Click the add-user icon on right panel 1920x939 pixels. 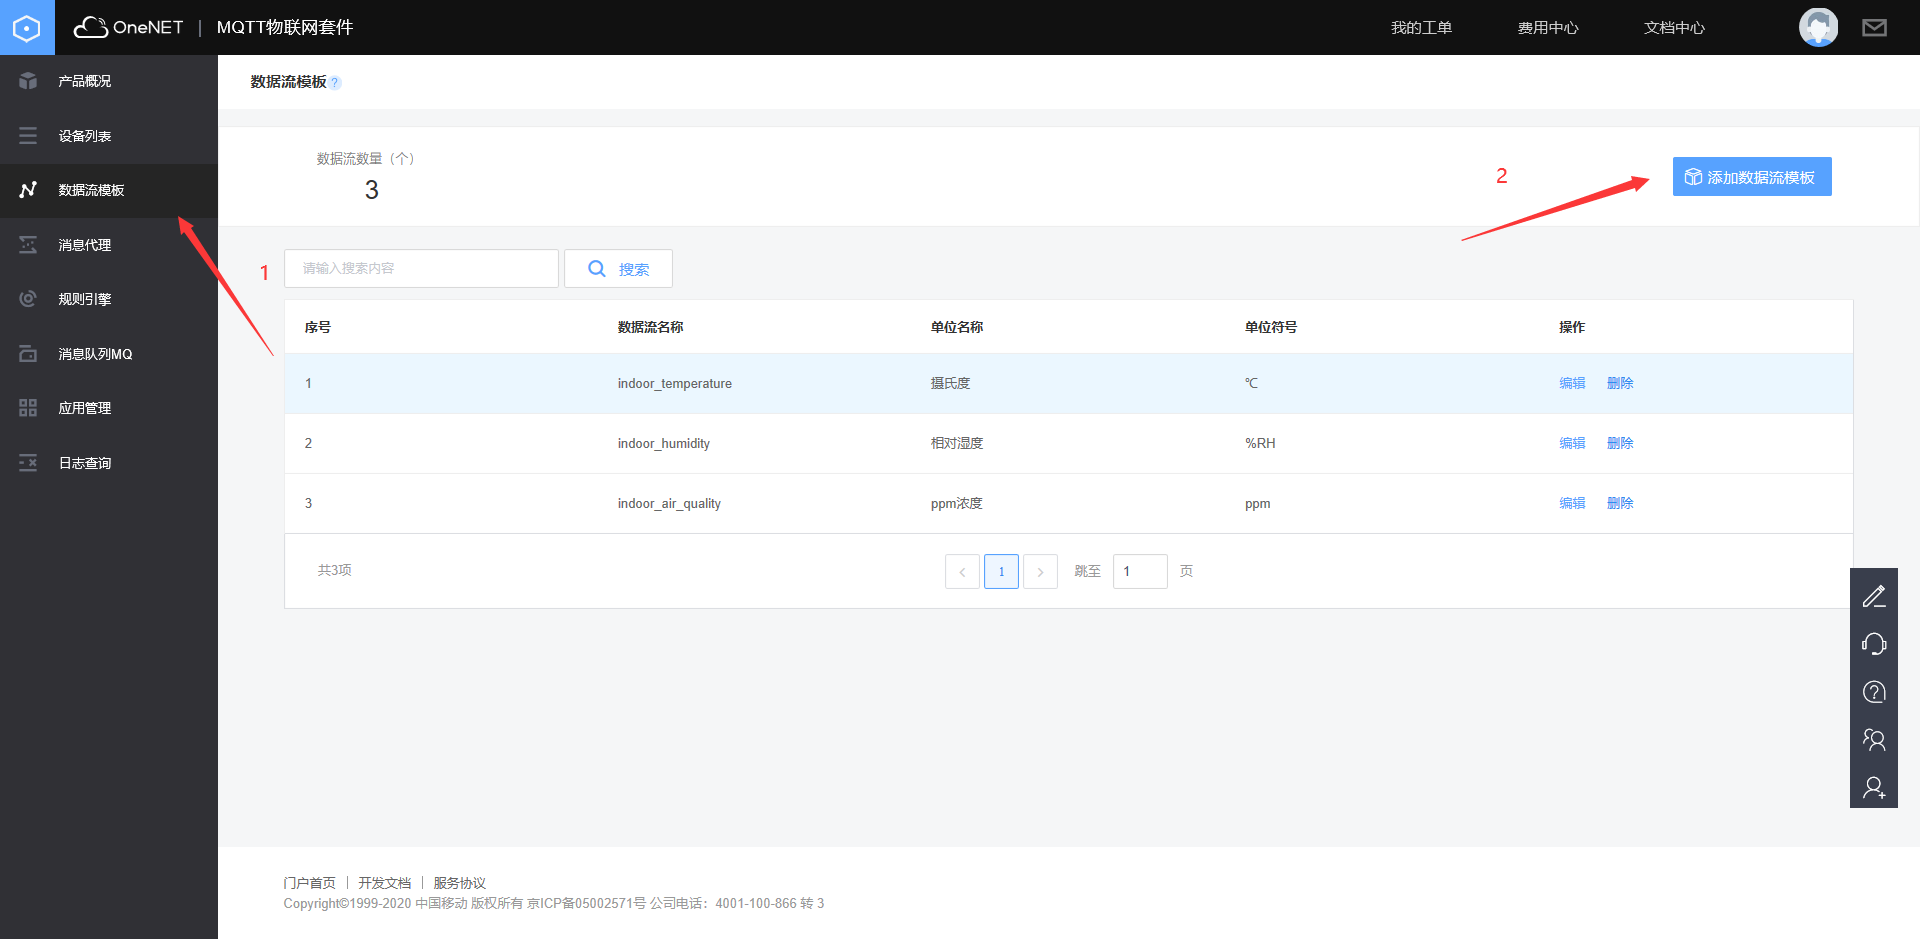pos(1874,788)
